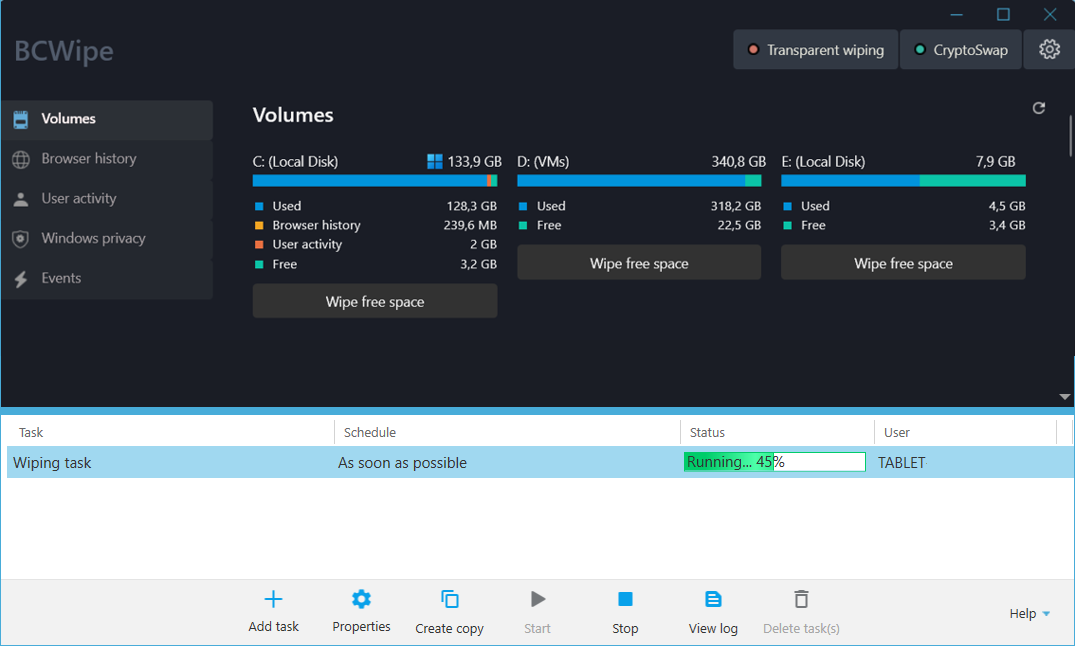1075x646 pixels.
Task: Toggle Transparent wiping
Action: click(815, 49)
